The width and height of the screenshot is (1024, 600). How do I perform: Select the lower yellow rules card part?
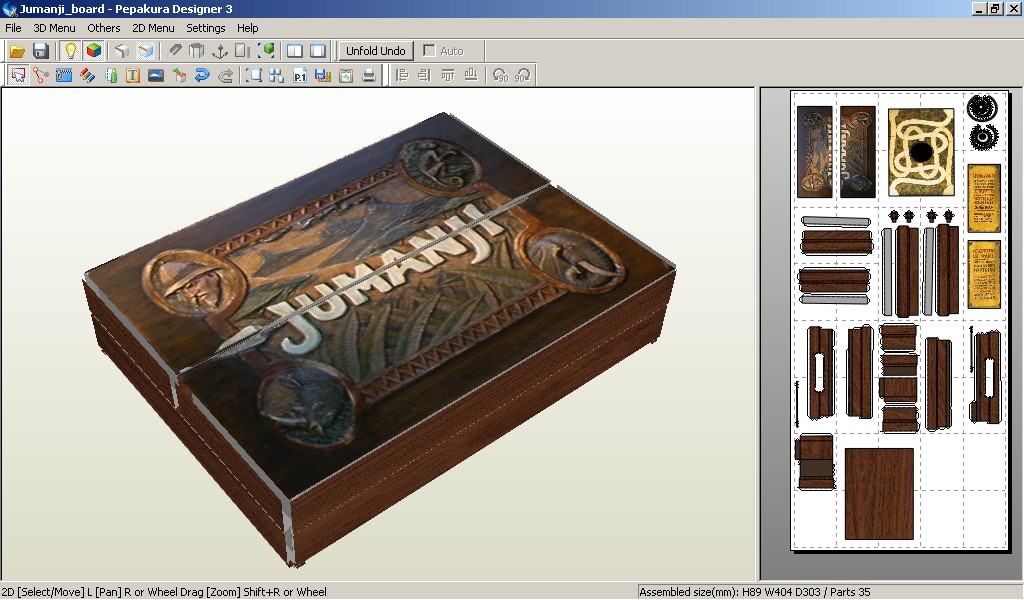tap(984, 274)
